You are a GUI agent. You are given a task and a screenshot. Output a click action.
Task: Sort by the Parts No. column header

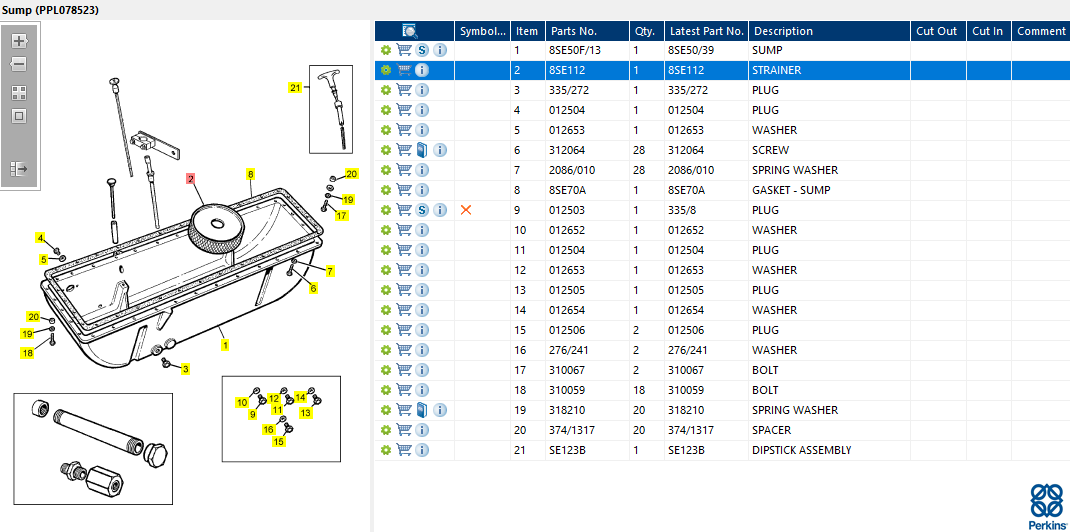[x=573, y=31]
